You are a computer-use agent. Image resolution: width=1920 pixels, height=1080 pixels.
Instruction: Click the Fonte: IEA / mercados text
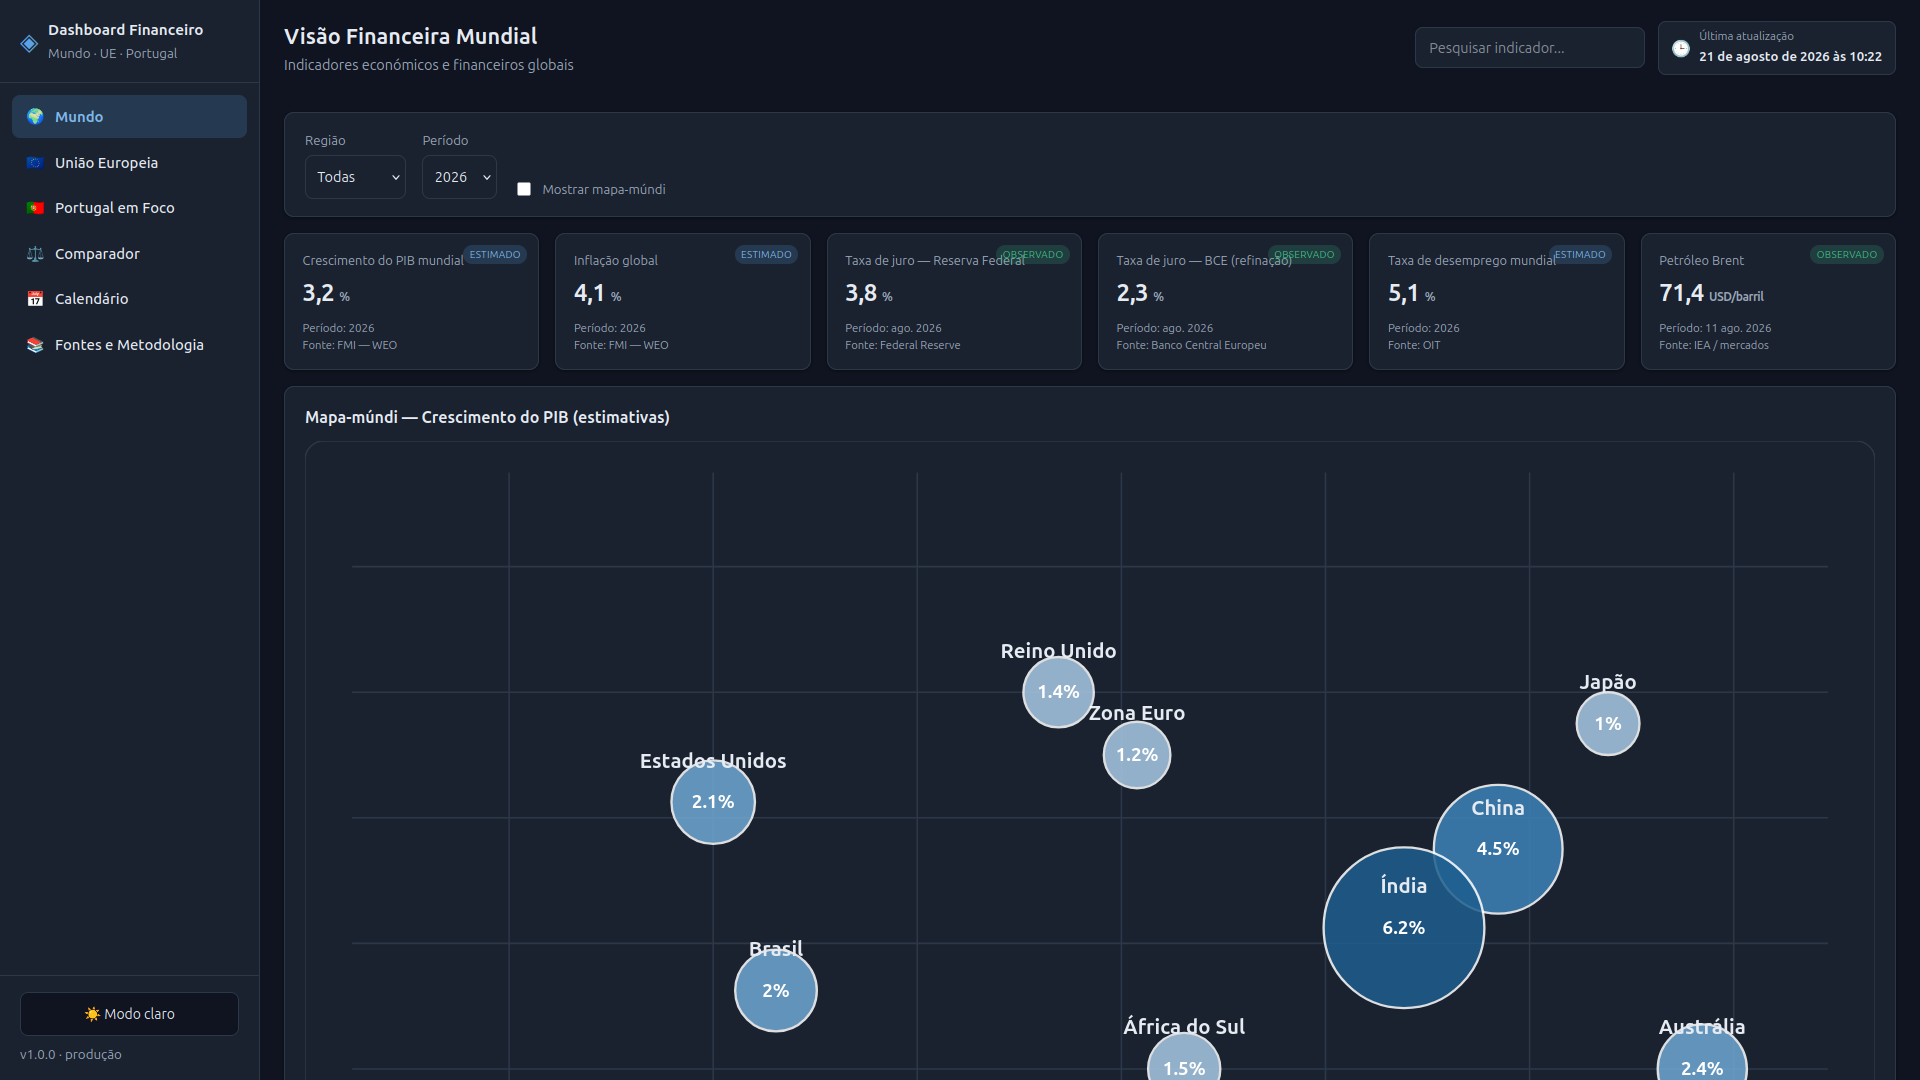1714,345
